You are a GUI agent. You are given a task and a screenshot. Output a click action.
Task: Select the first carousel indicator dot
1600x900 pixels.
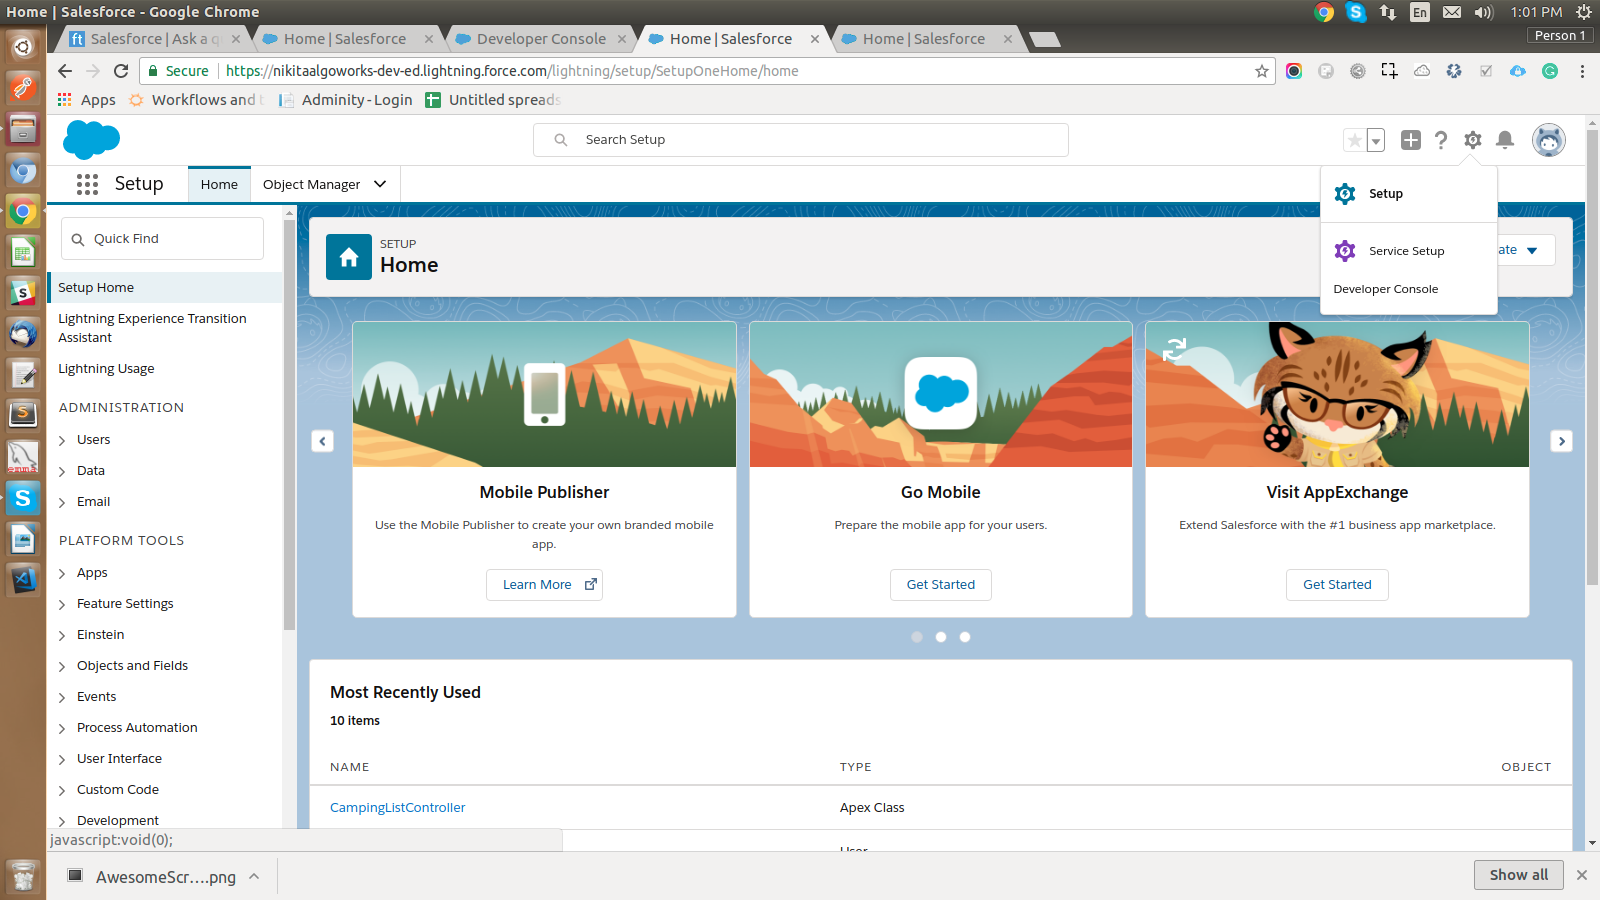tap(917, 637)
